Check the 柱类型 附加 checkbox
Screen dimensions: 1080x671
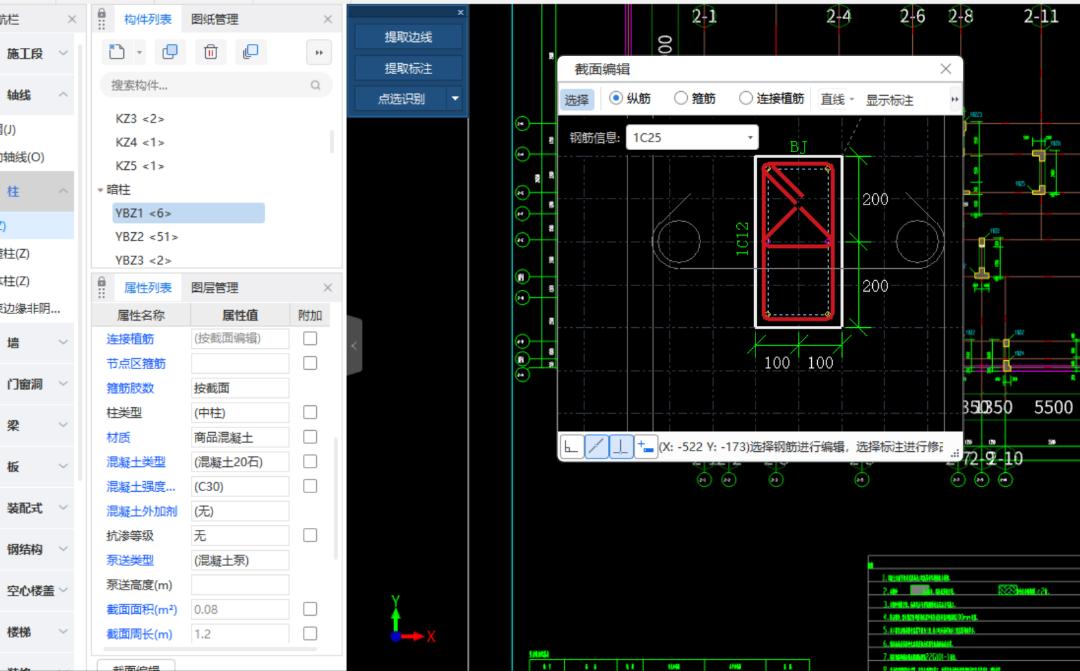coord(310,412)
